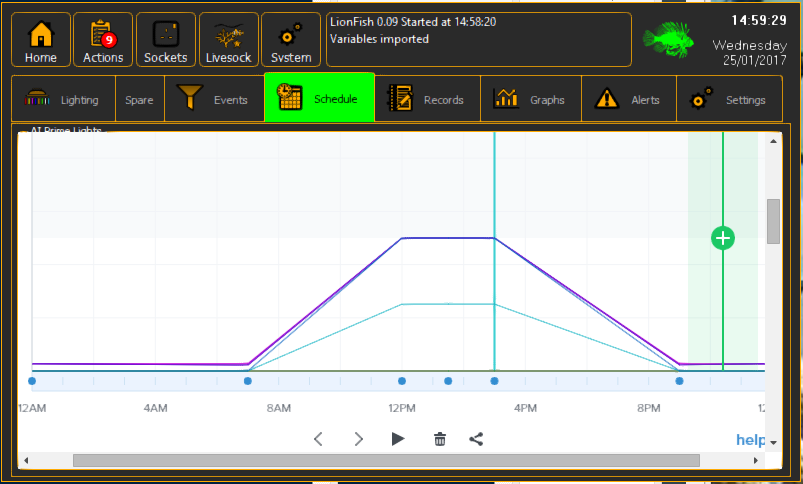Open the Records tab
Image resolution: width=803 pixels, height=484 pixels.
click(428, 99)
